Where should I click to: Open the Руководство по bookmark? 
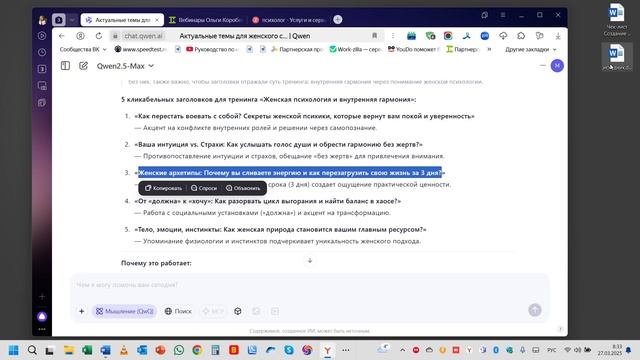[212, 49]
